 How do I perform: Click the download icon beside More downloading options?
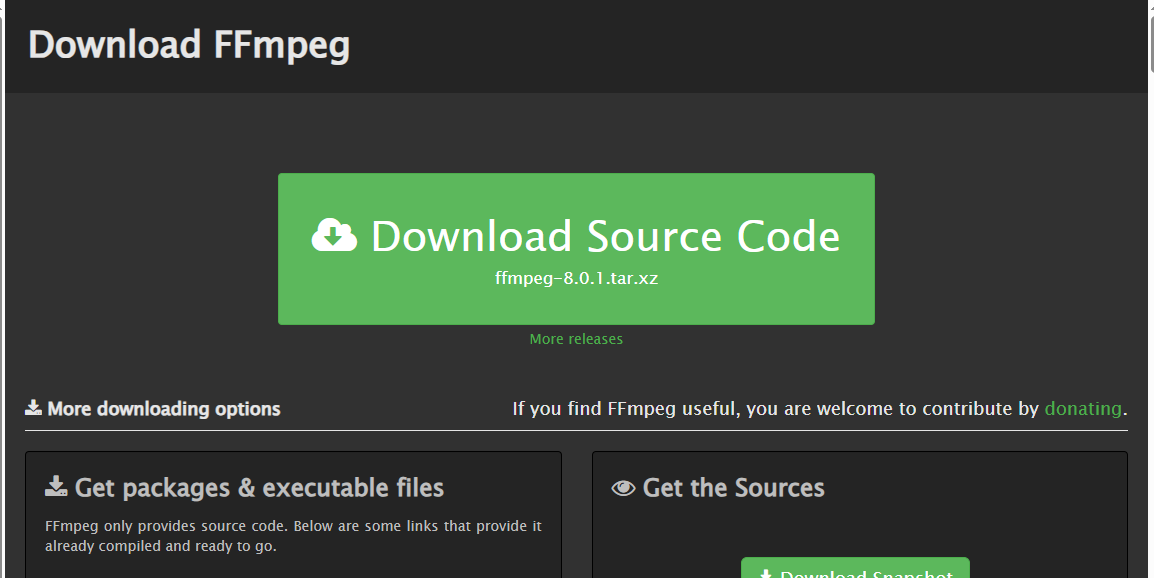pos(33,407)
